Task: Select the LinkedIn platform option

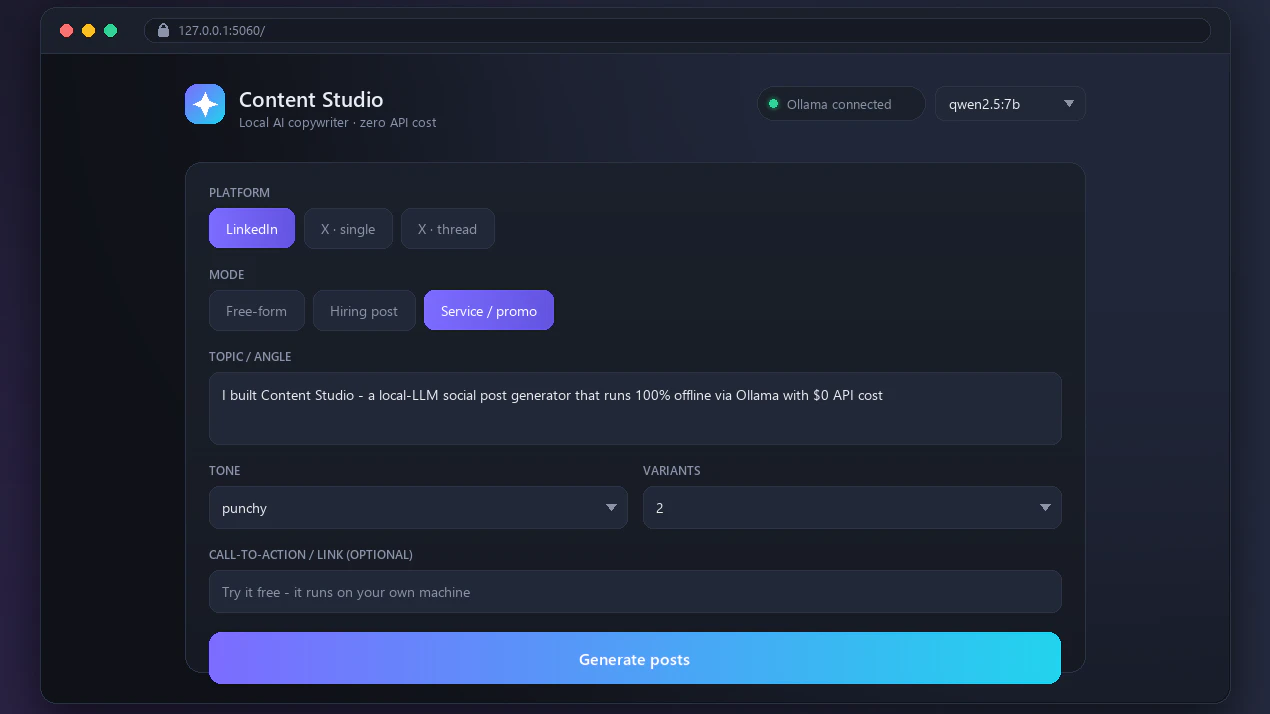Action: point(252,228)
